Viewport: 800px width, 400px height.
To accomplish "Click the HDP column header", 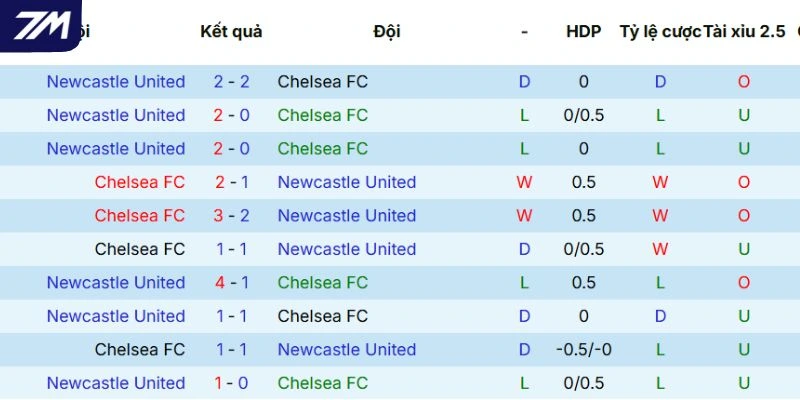I will click(583, 32).
